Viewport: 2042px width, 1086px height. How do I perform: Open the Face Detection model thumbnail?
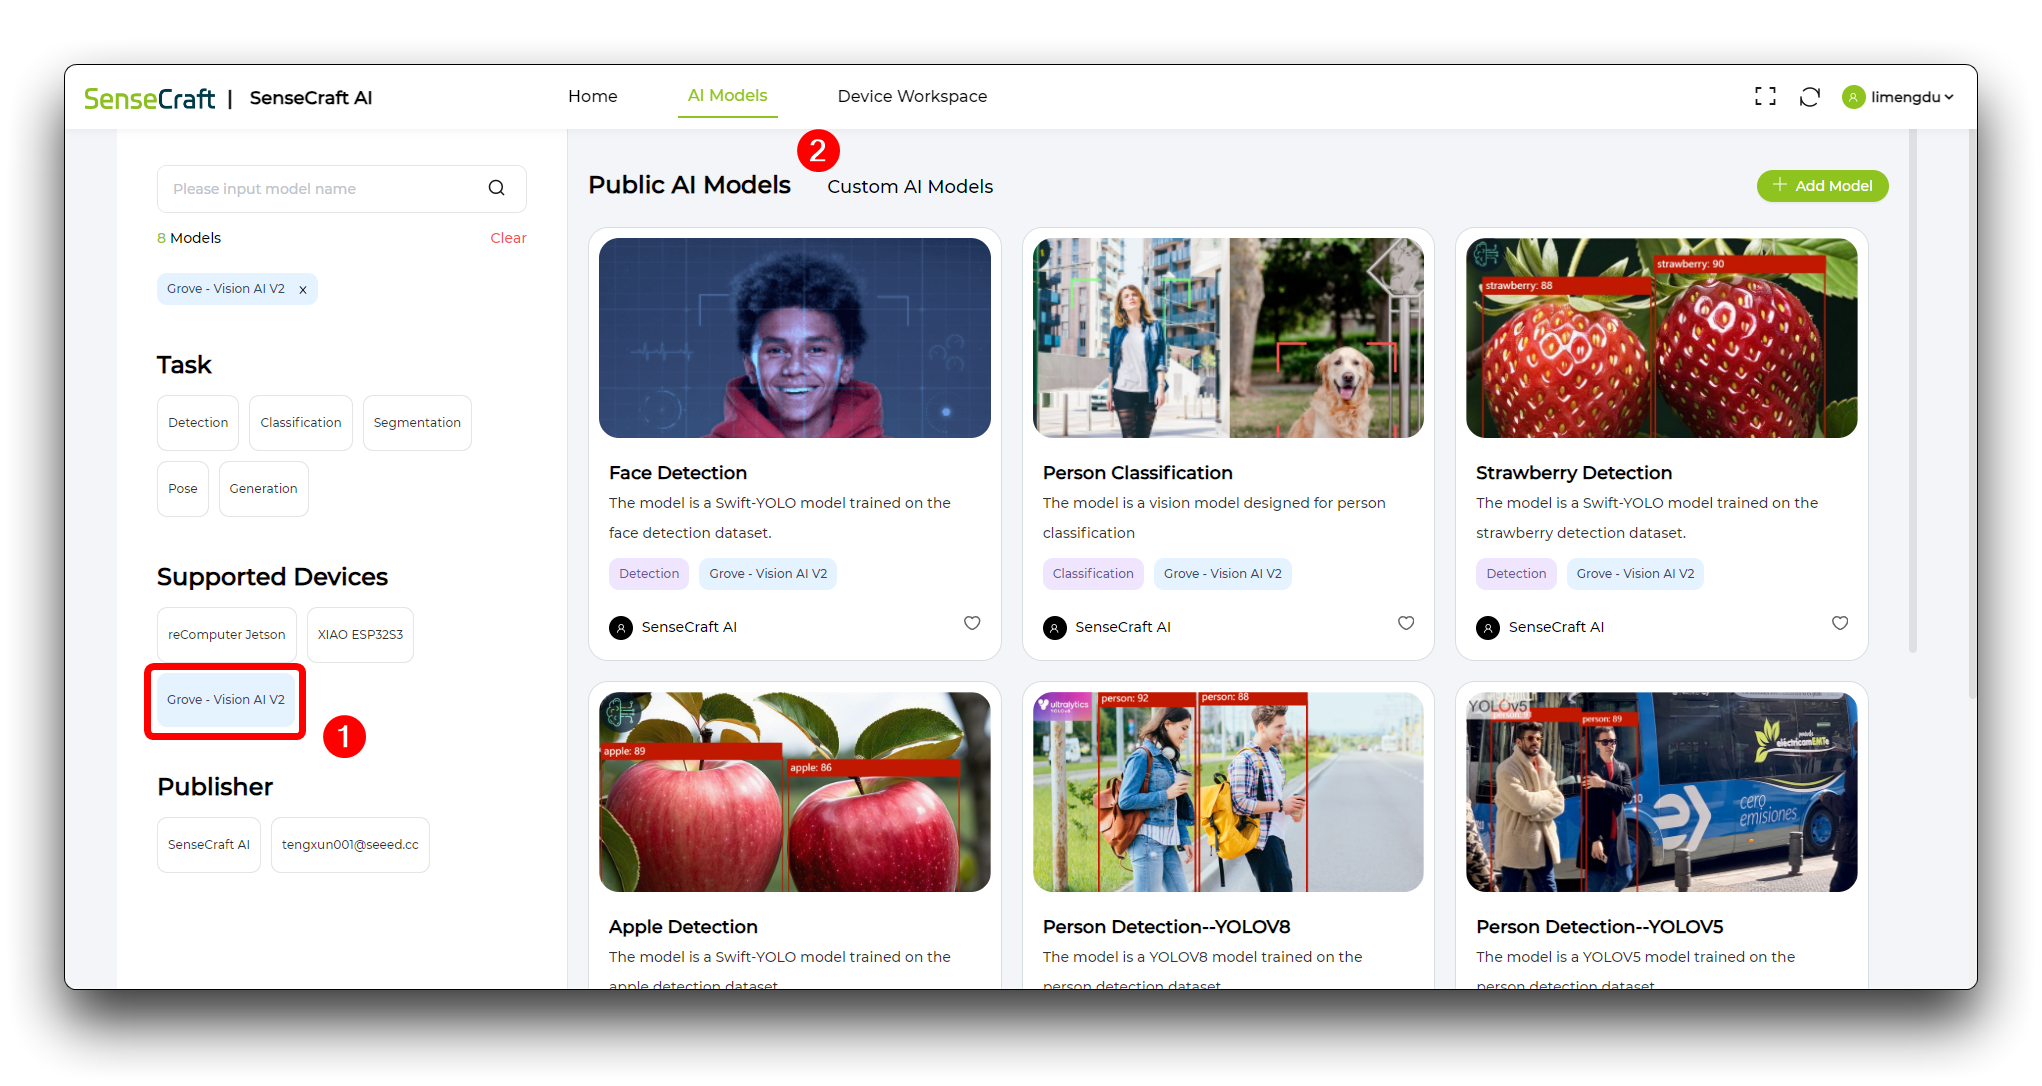point(795,338)
